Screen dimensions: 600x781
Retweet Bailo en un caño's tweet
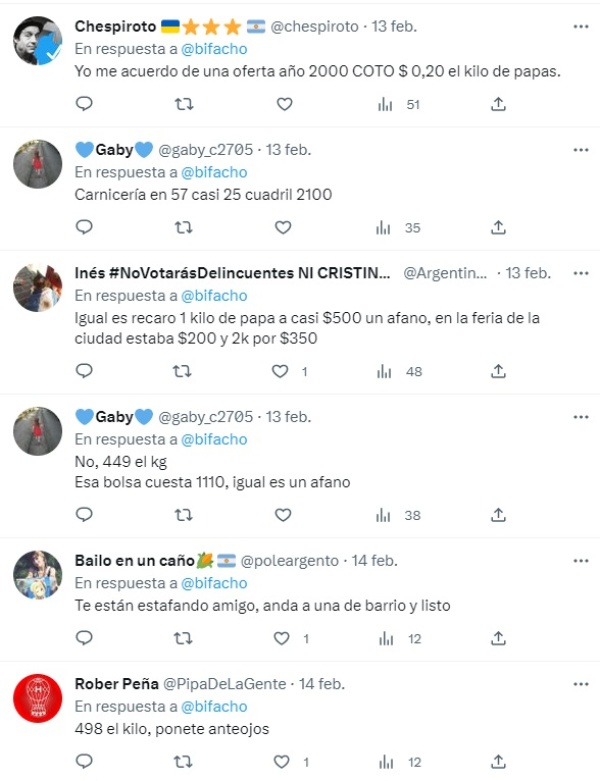tap(184, 638)
